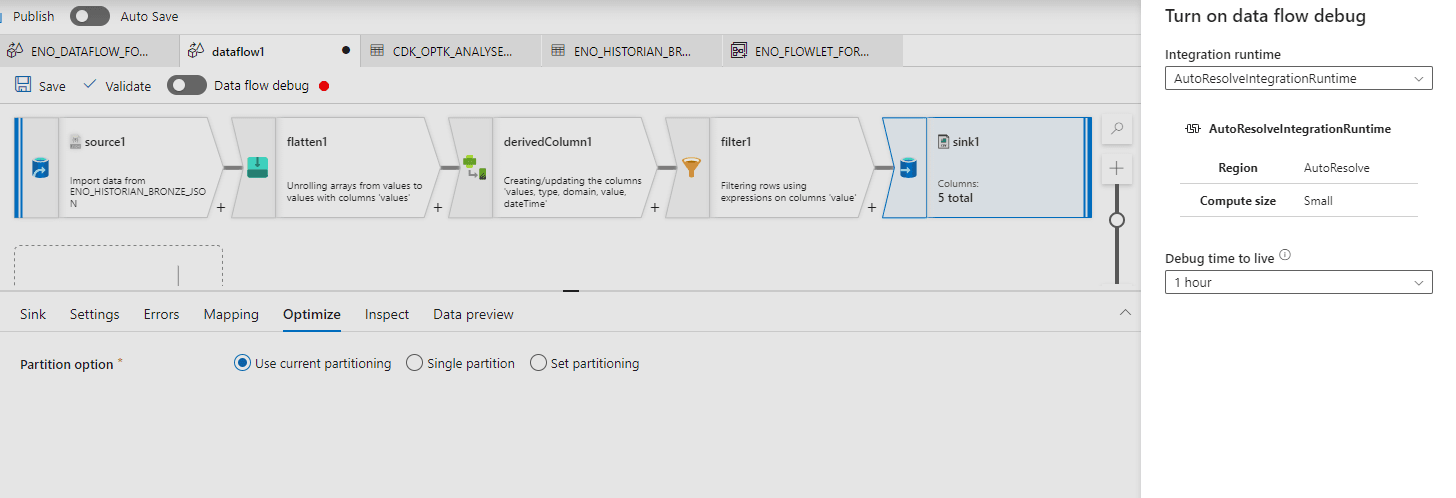Choose Set partitioning option
This screenshot has height=498, width=1456.
click(x=539, y=364)
